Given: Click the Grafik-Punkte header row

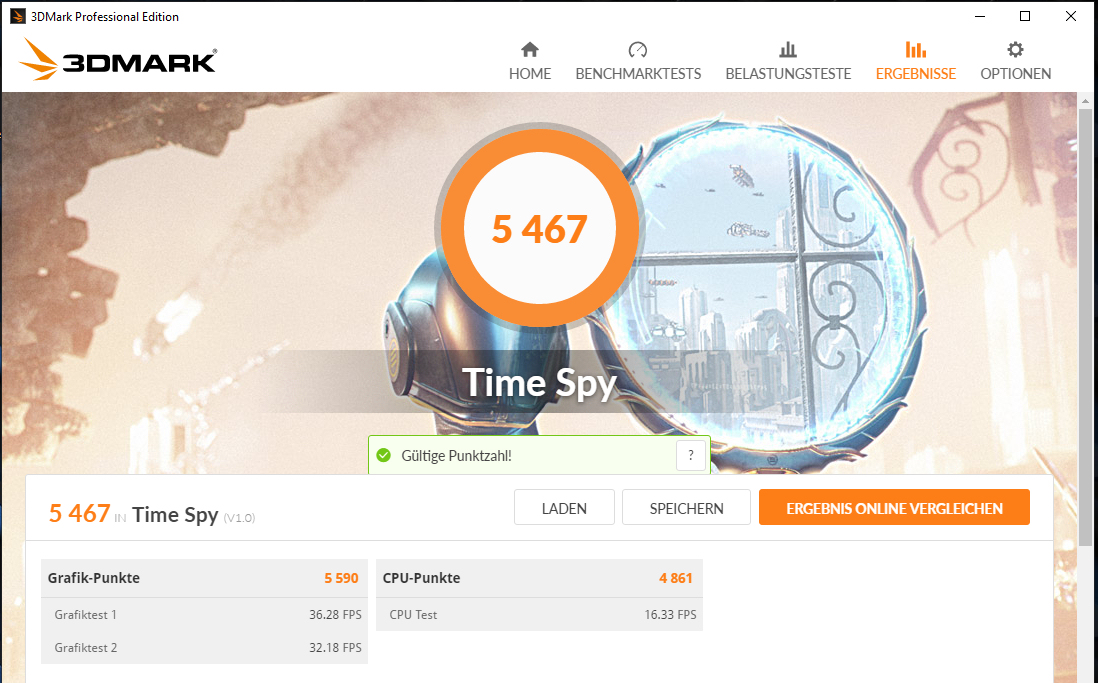Looking at the screenshot, I should coord(204,578).
